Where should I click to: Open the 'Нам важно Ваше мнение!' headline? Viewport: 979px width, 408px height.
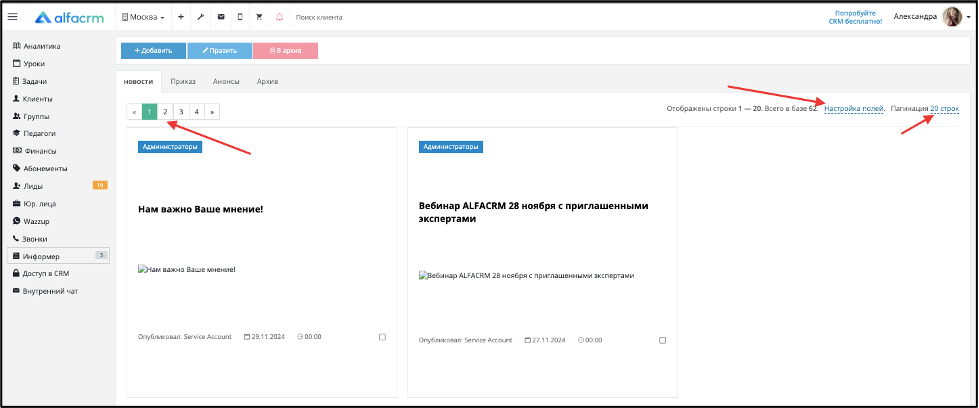click(200, 209)
